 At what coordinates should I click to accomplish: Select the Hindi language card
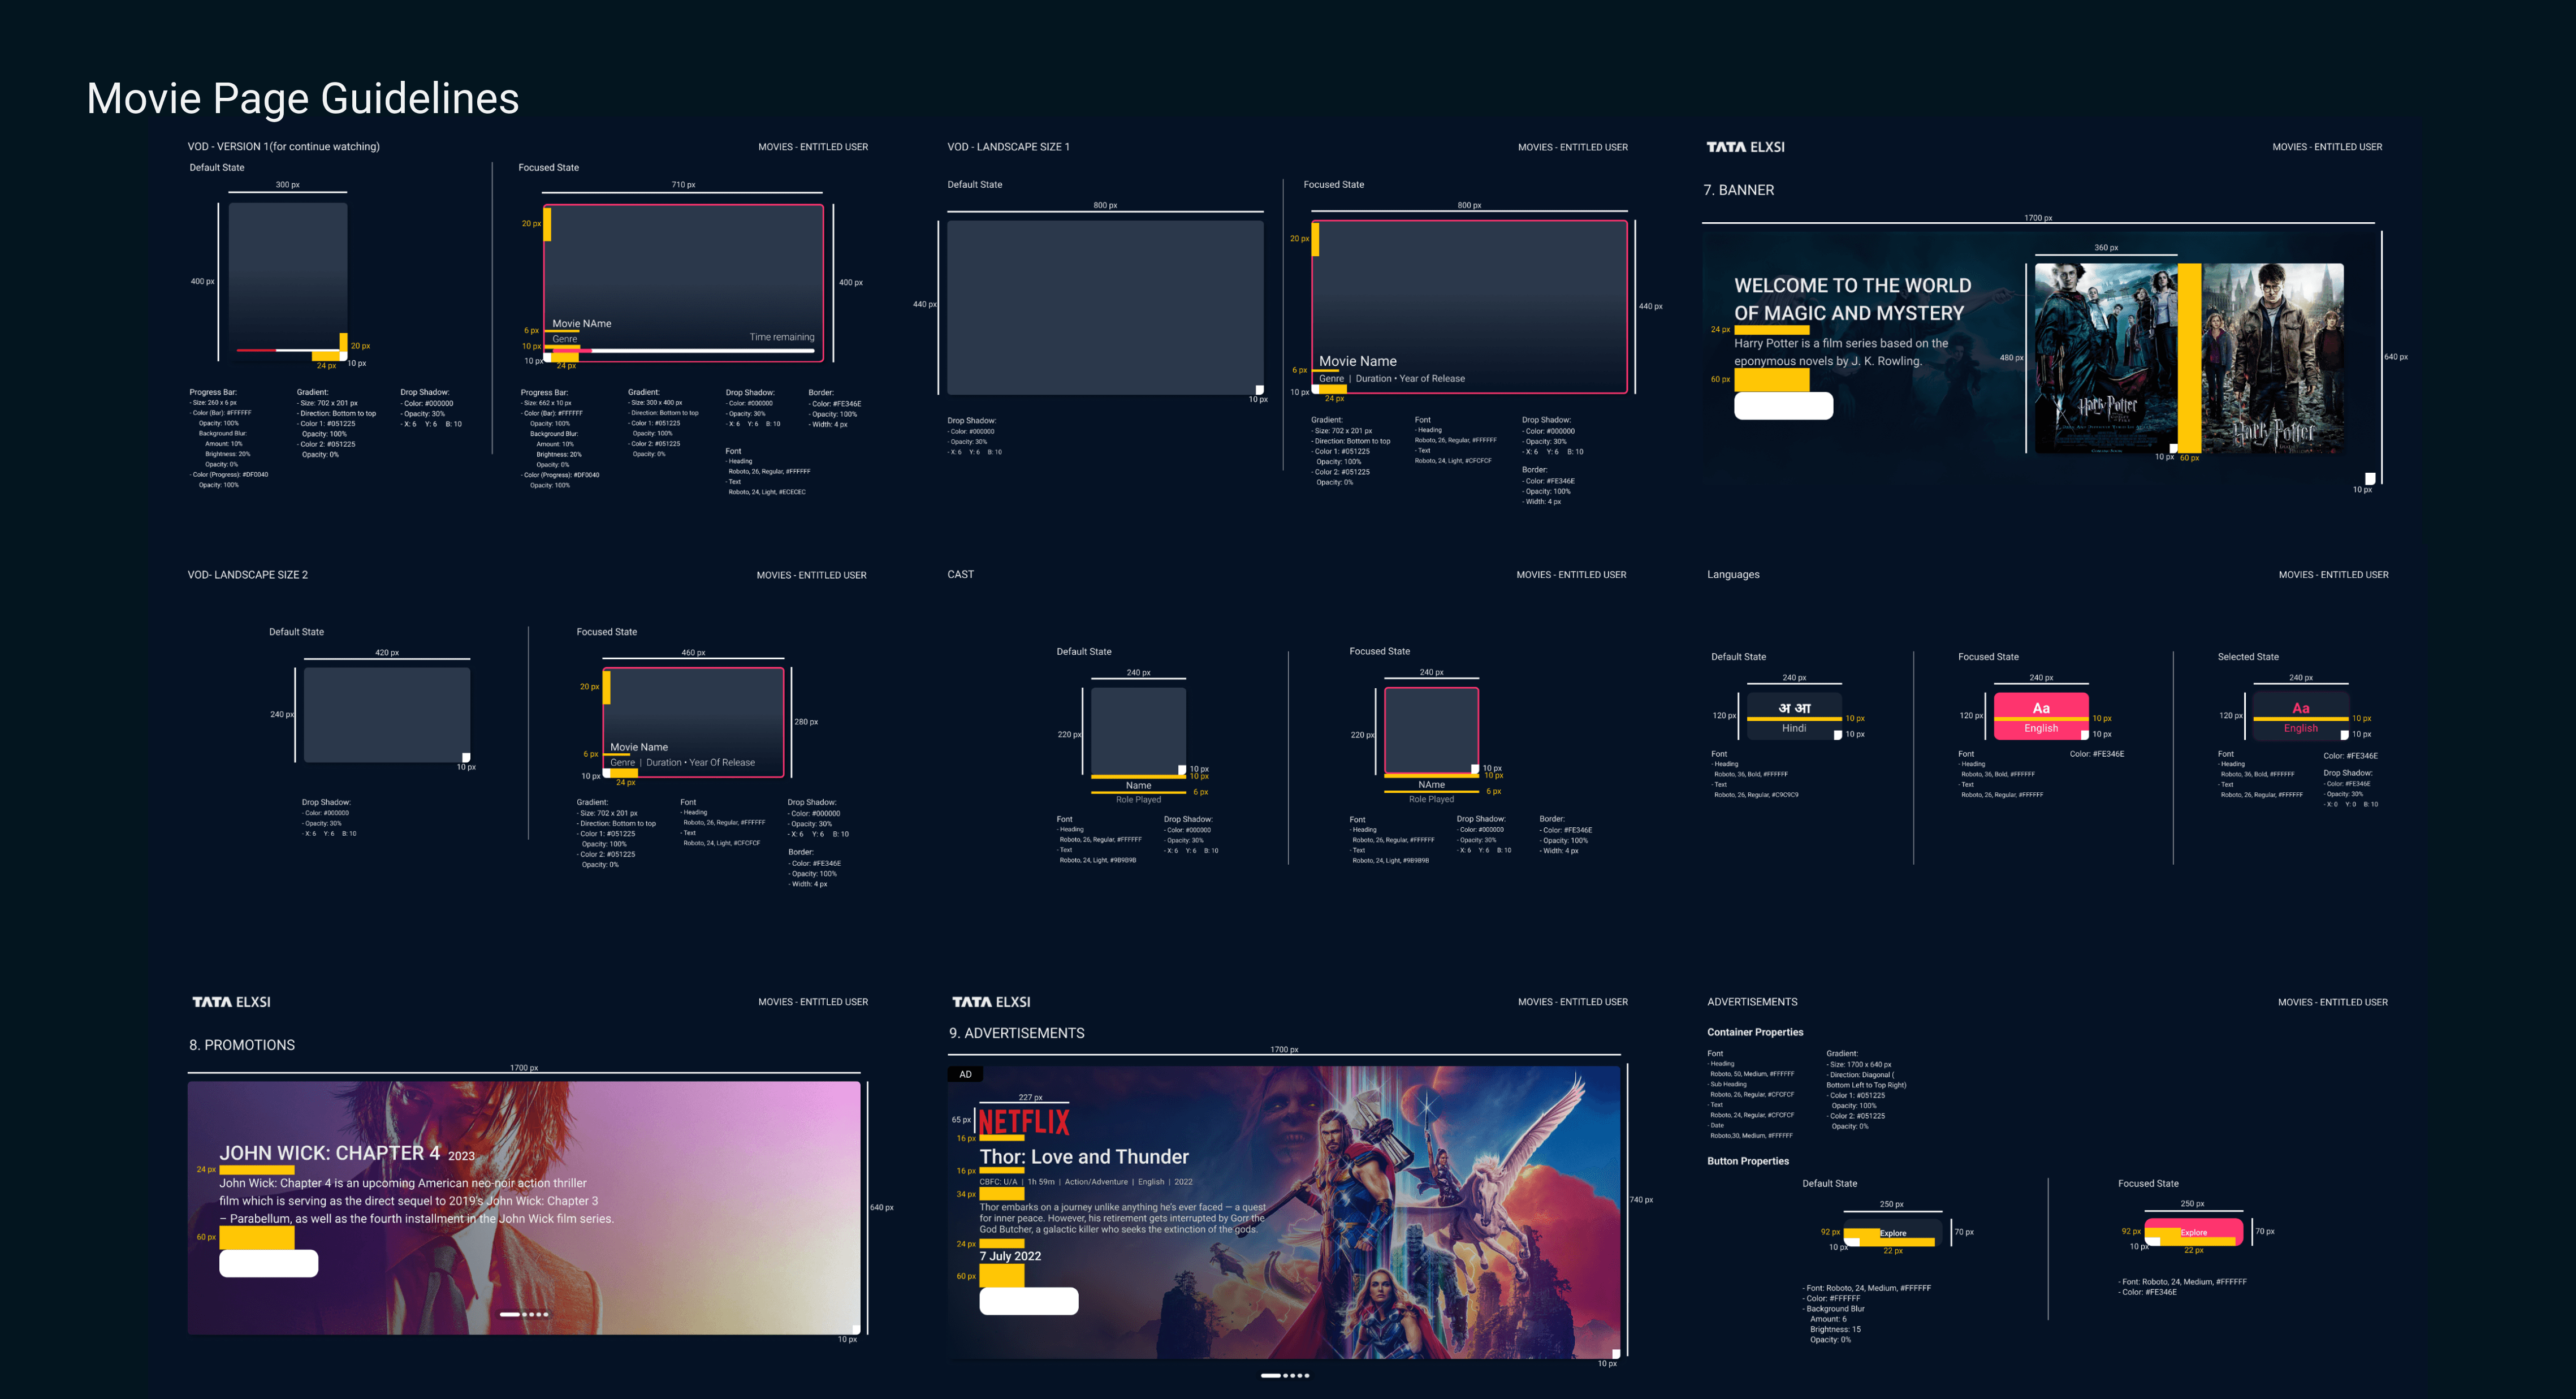[x=1794, y=716]
